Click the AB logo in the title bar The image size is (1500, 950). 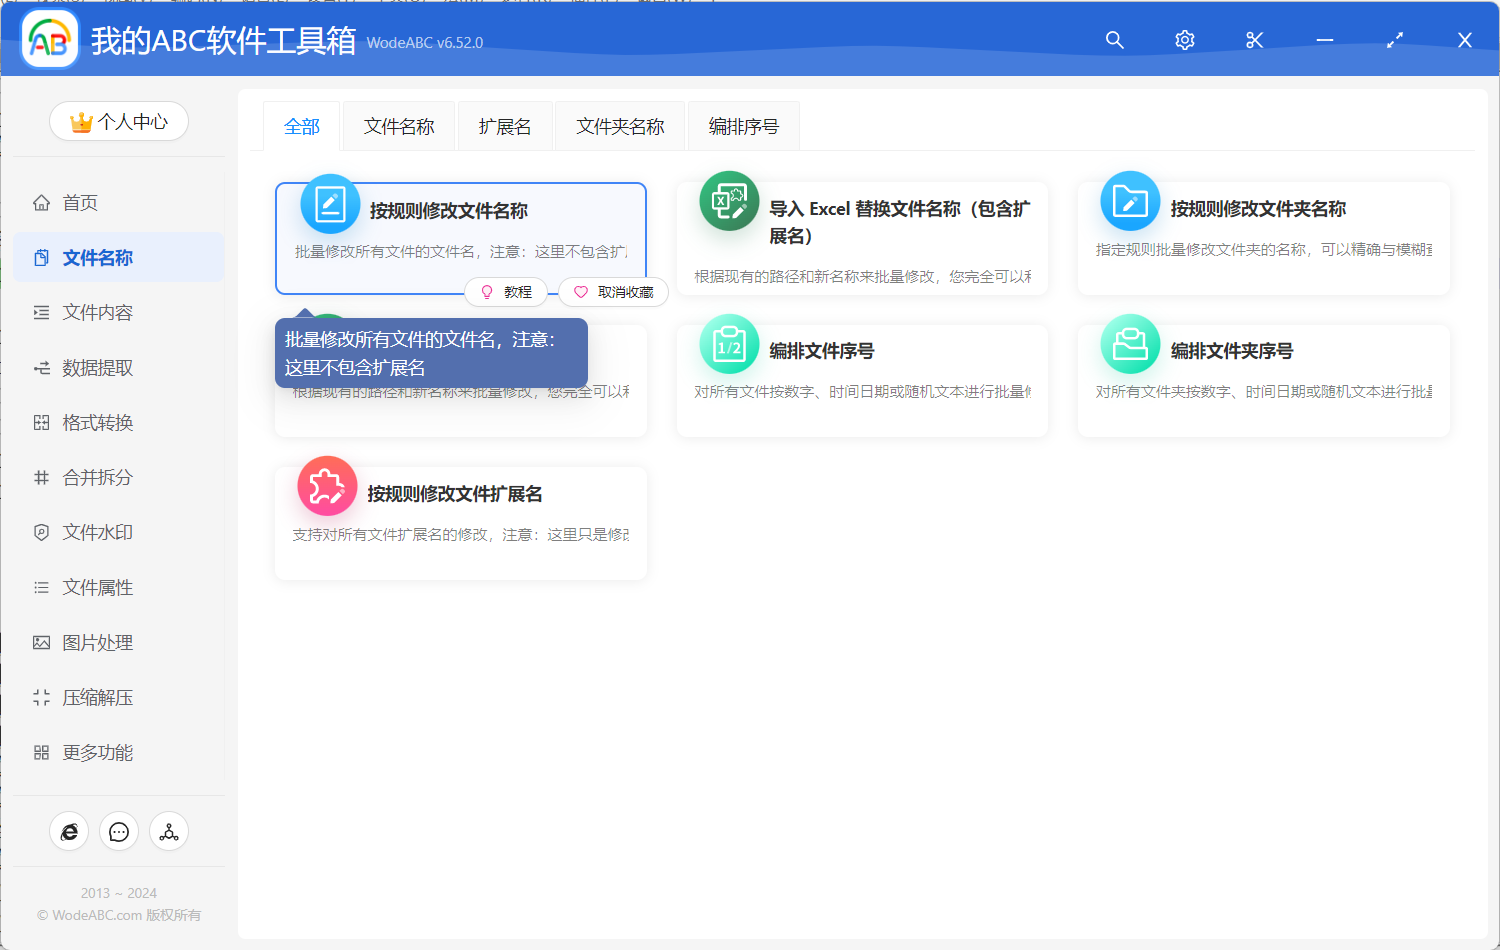[49, 40]
